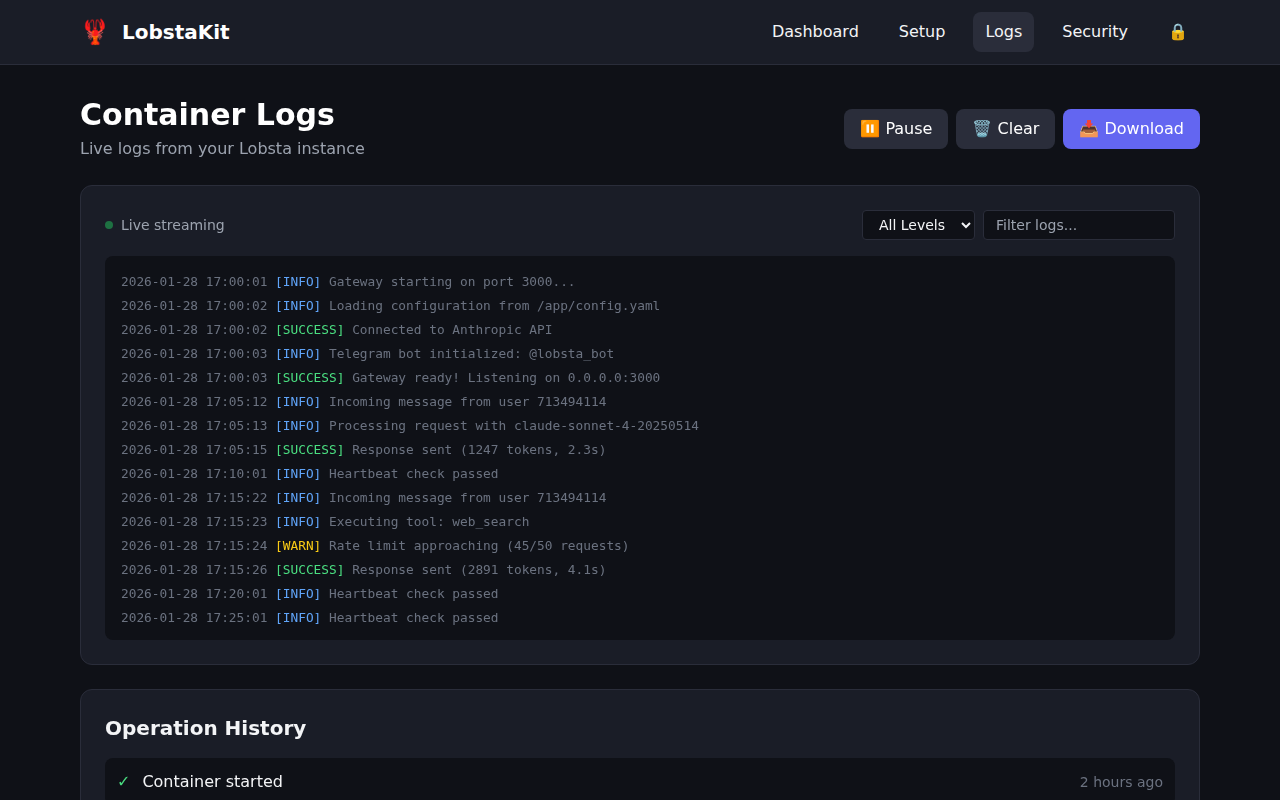
Task: Select a log level from the level selector
Action: [x=917, y=224]
